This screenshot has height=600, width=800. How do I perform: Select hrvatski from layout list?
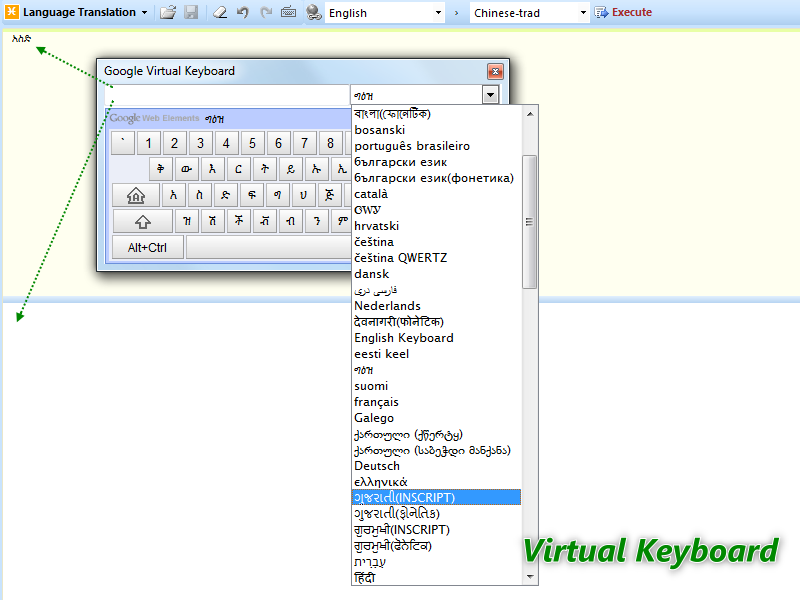(436, 226)
